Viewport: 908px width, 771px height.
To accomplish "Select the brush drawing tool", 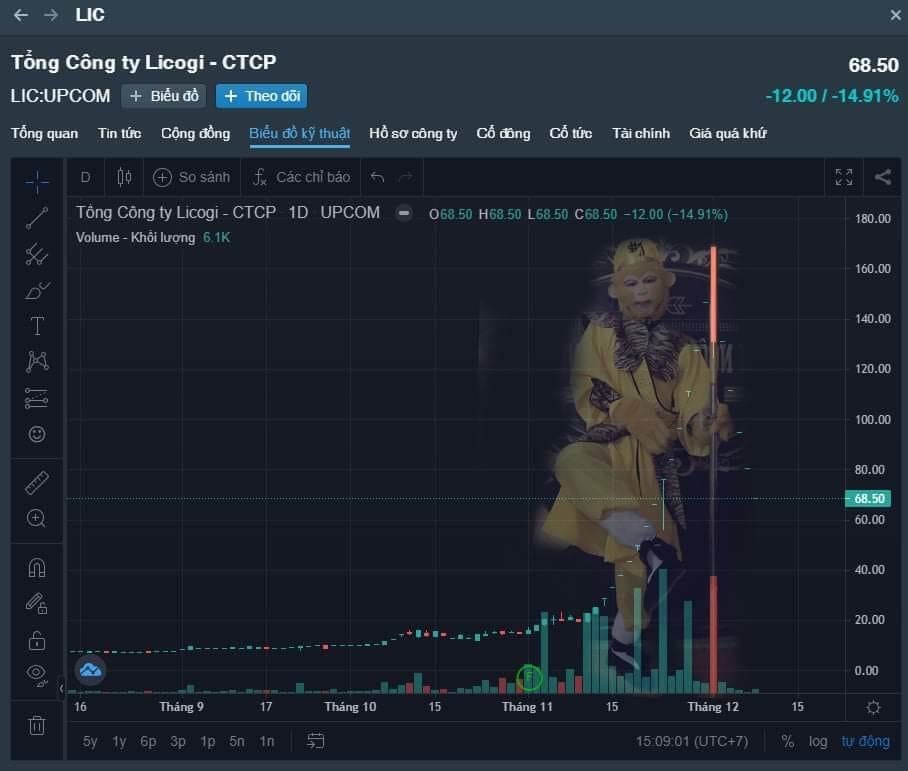I will (x=36, y=290).
